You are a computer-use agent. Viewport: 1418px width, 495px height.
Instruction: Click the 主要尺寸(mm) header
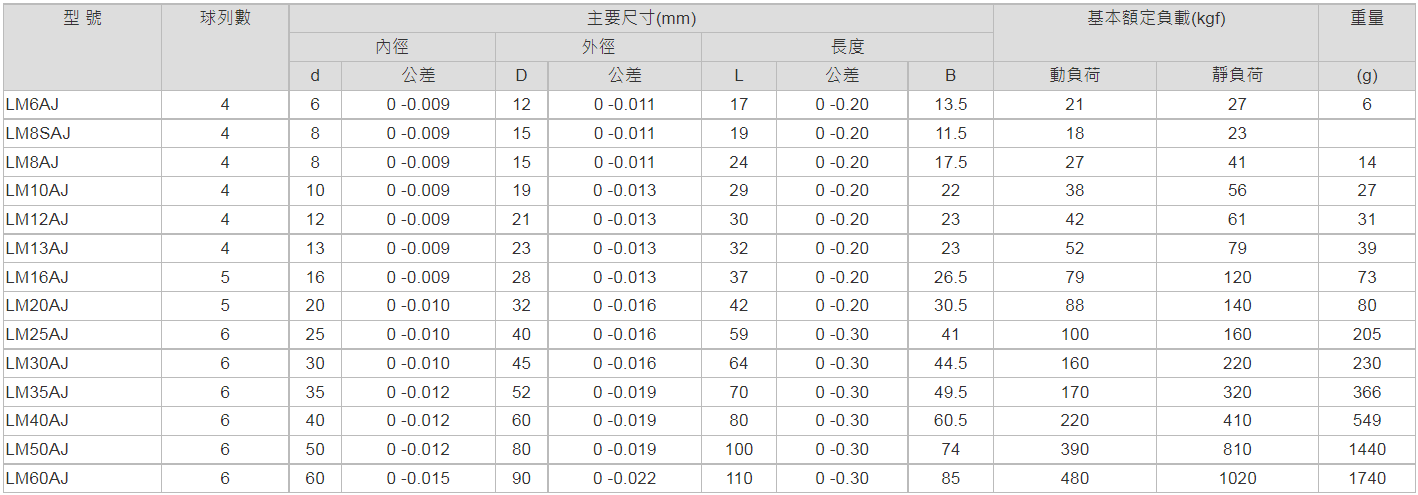coord(641,18)
